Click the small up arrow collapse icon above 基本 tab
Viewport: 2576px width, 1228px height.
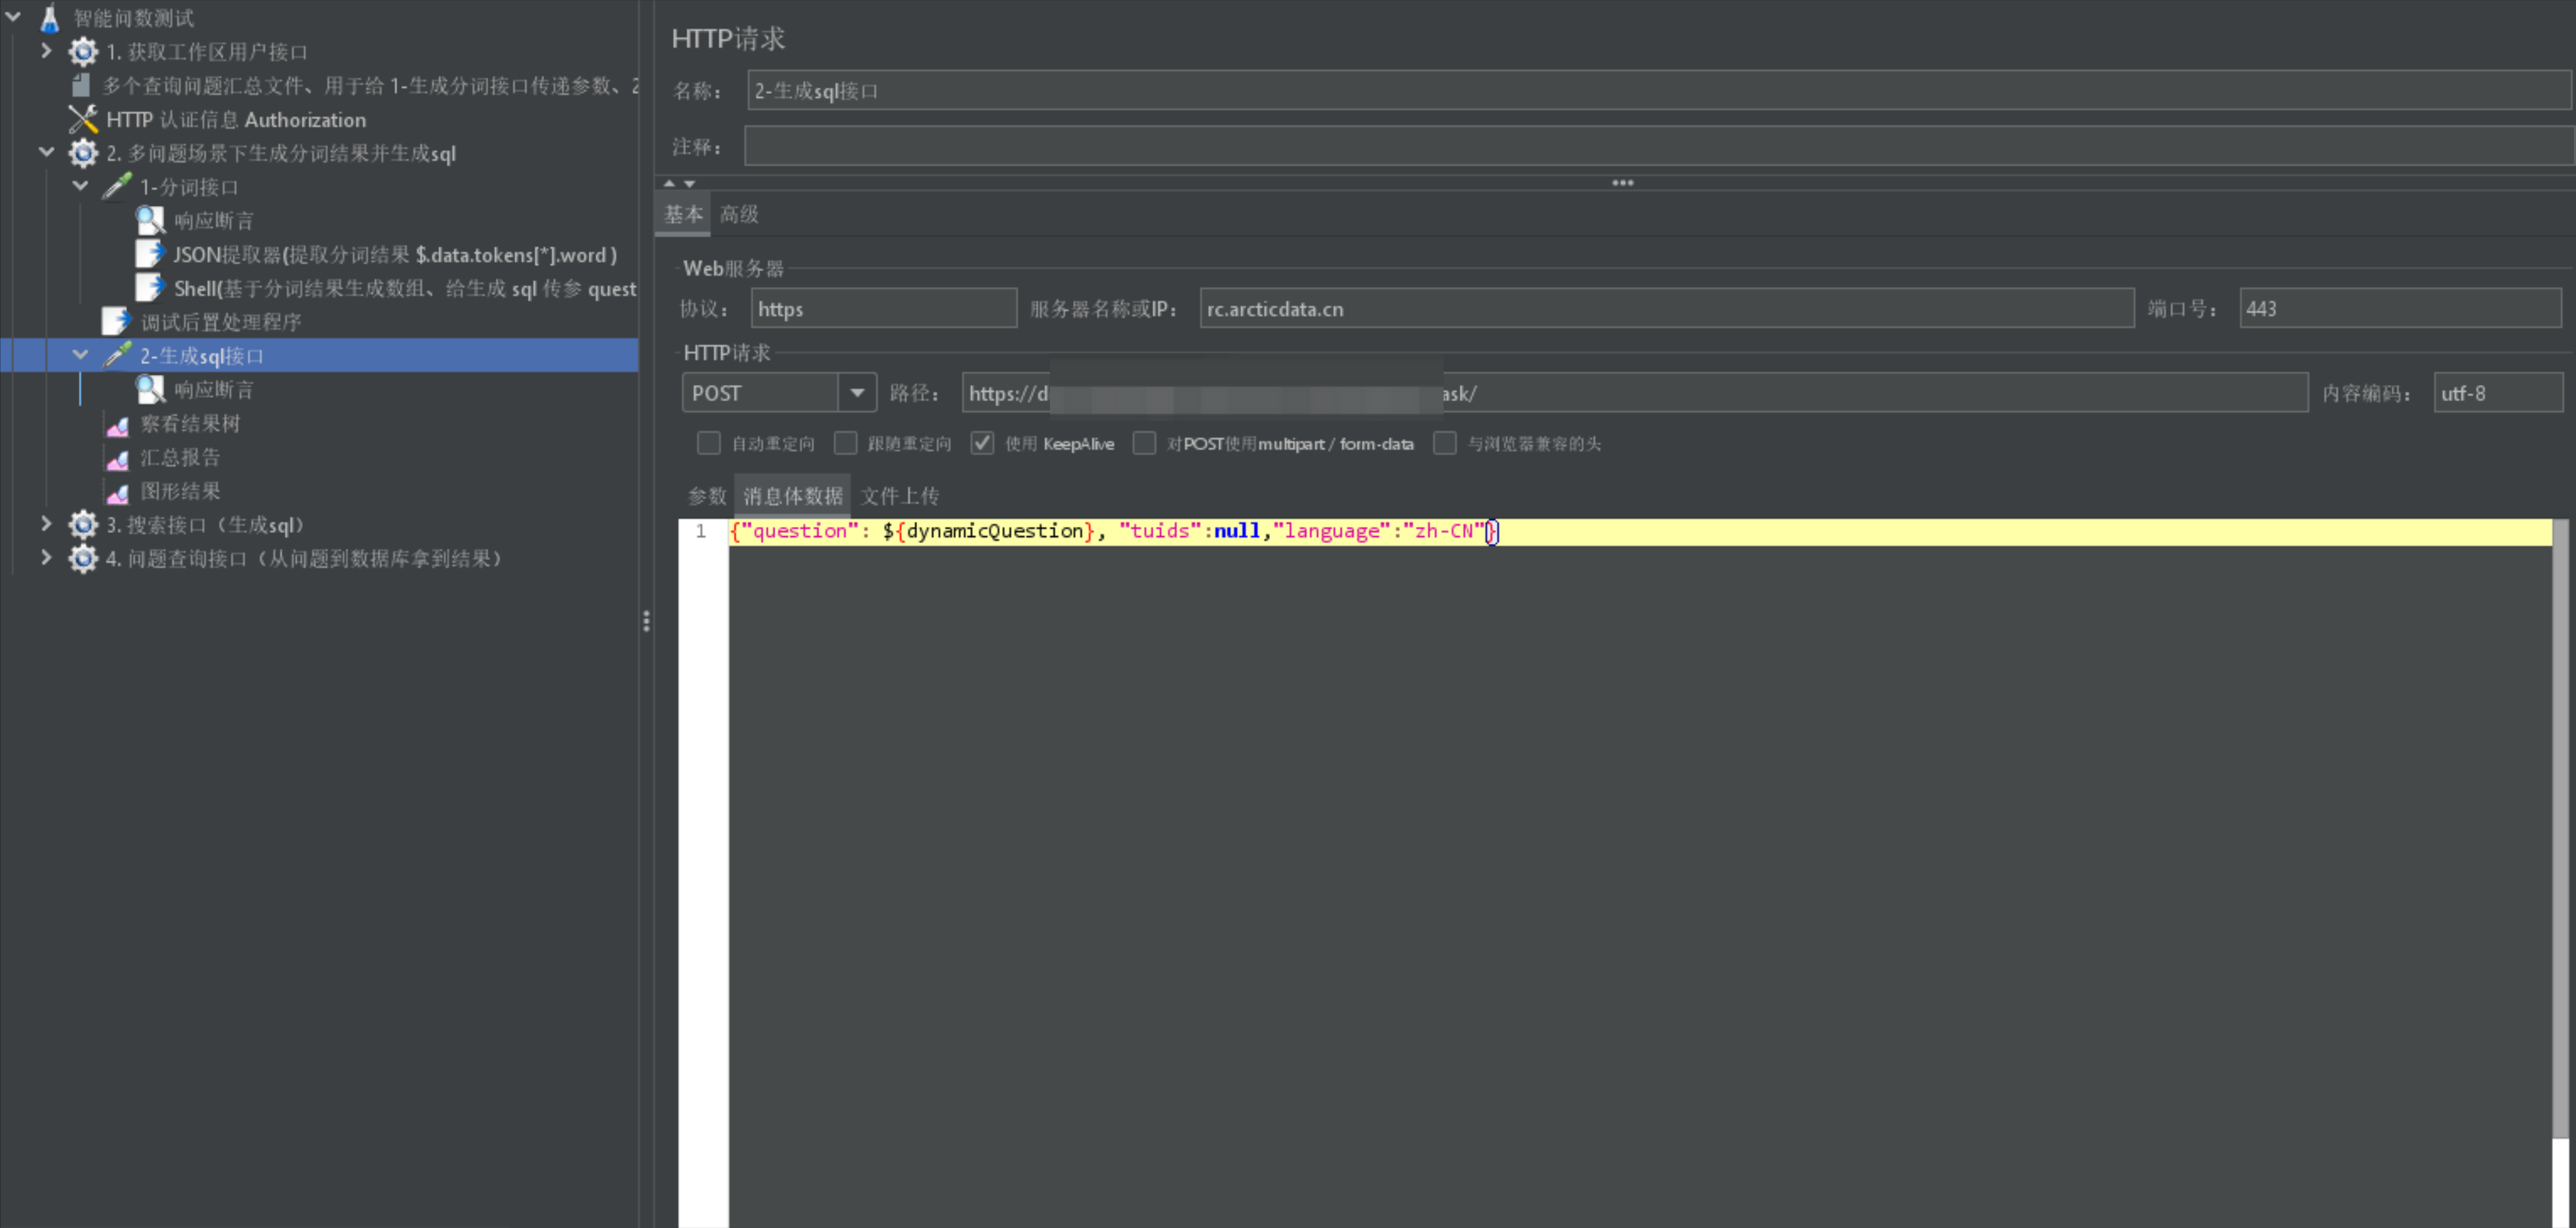[x=669, y=183]
